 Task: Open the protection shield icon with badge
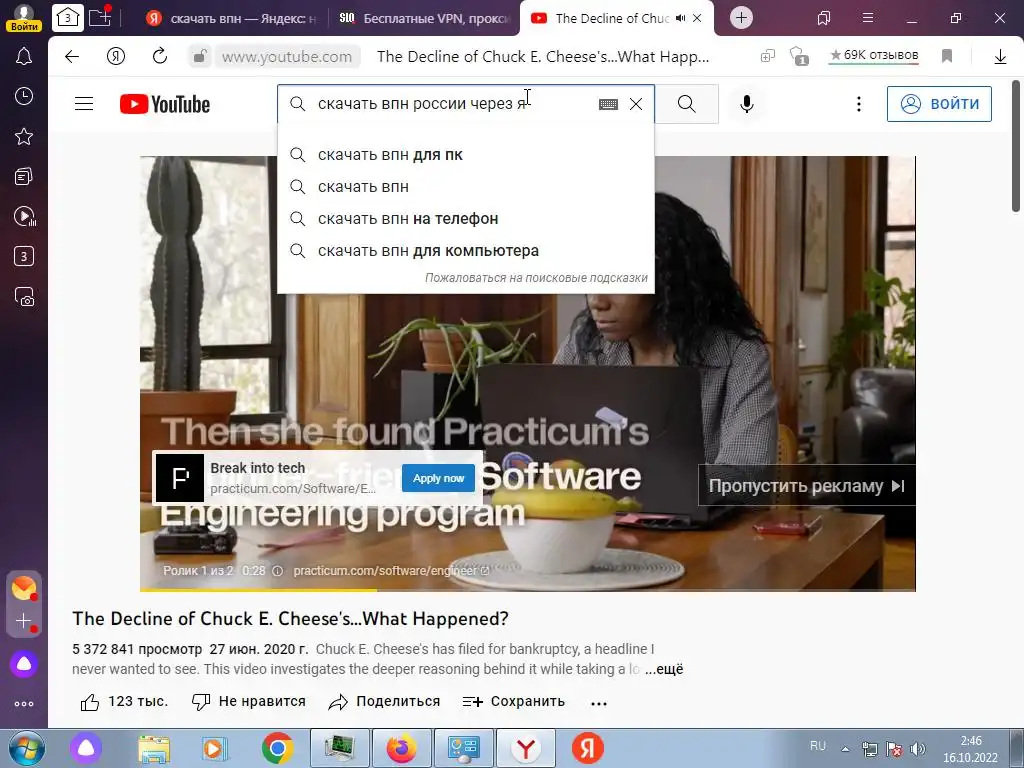point(799,57)
